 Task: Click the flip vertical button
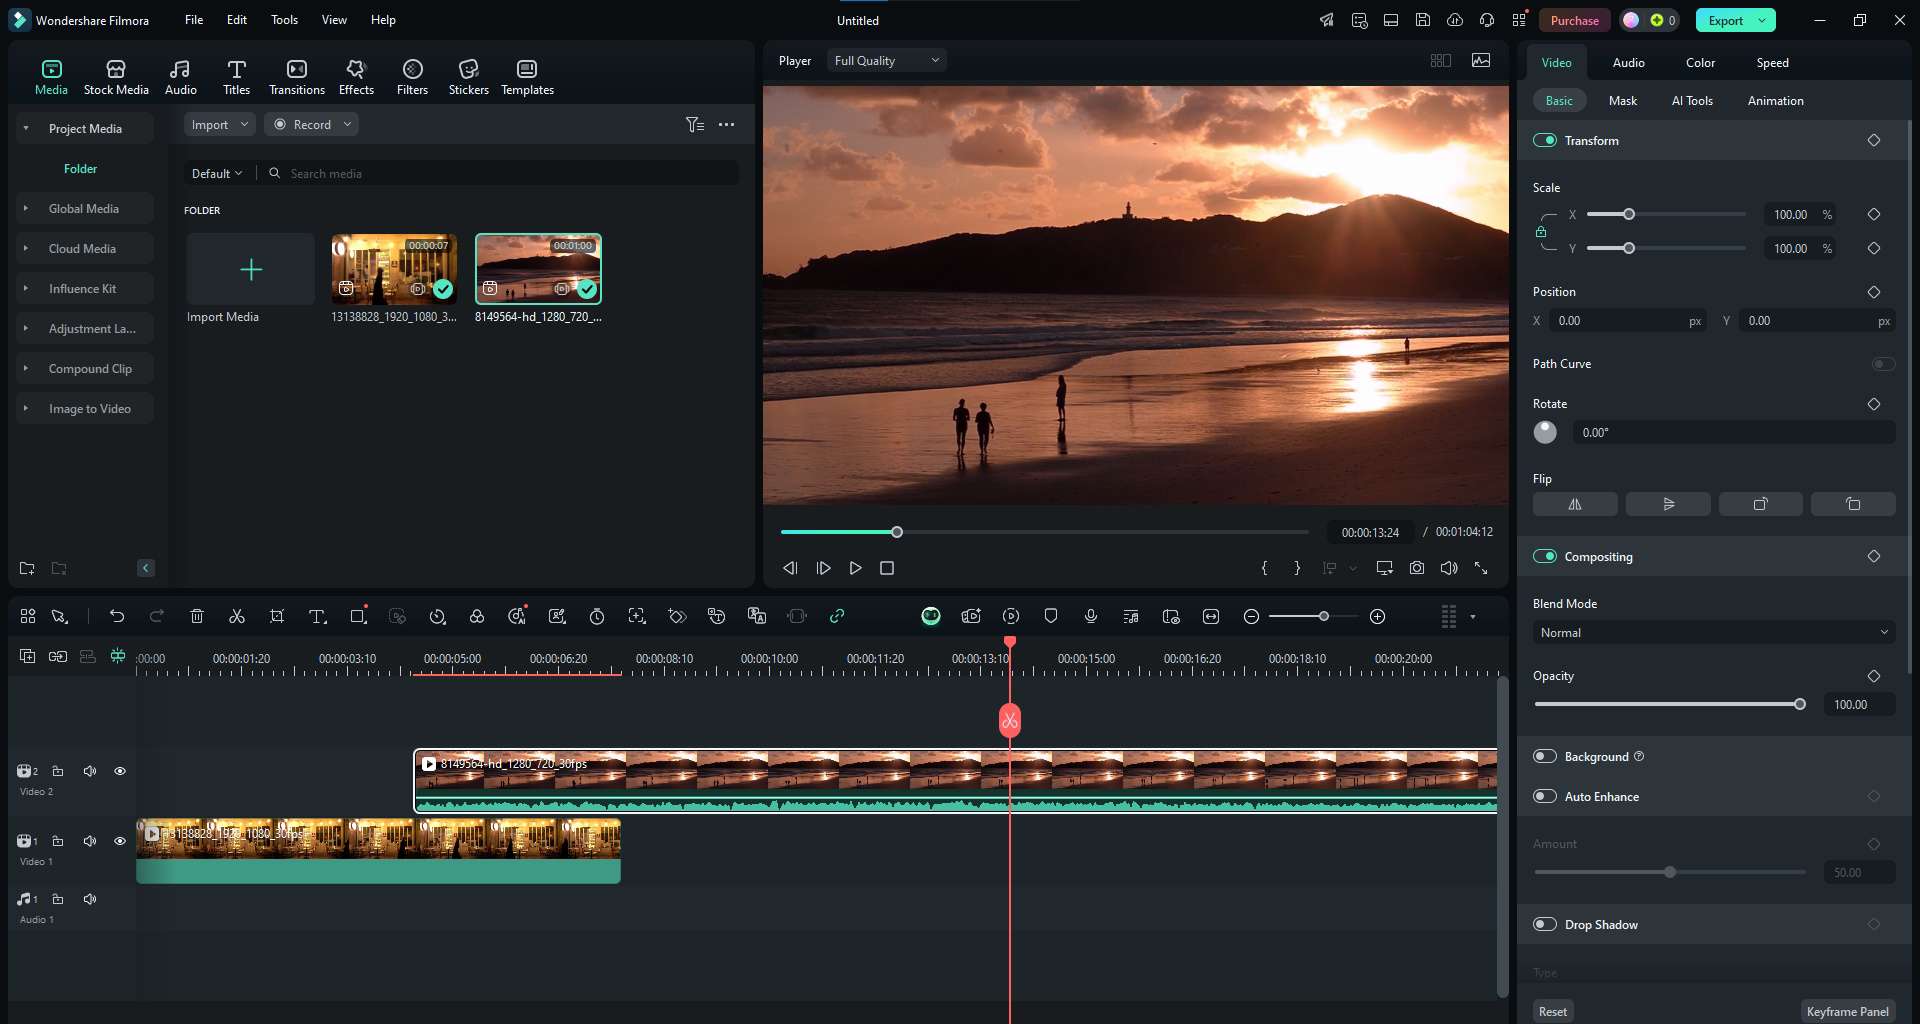click(x=1668, y=504)
